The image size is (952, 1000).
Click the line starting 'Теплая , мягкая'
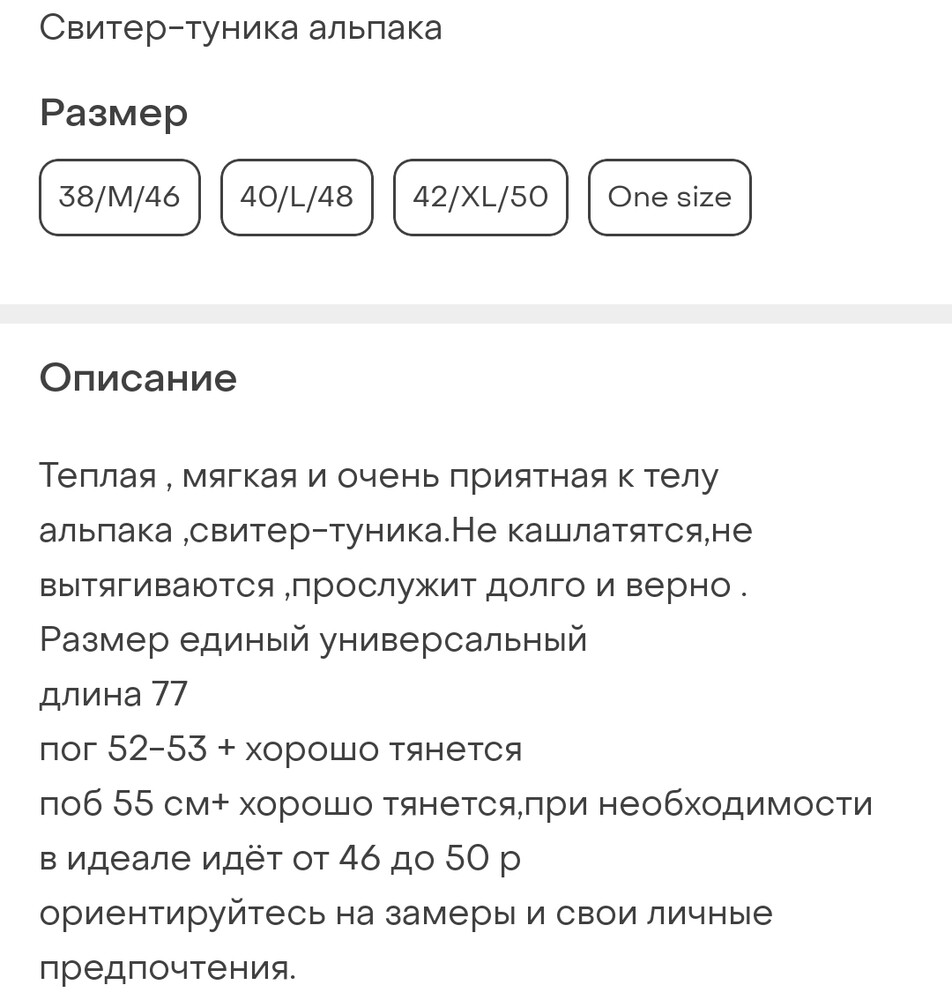[379, 476]
